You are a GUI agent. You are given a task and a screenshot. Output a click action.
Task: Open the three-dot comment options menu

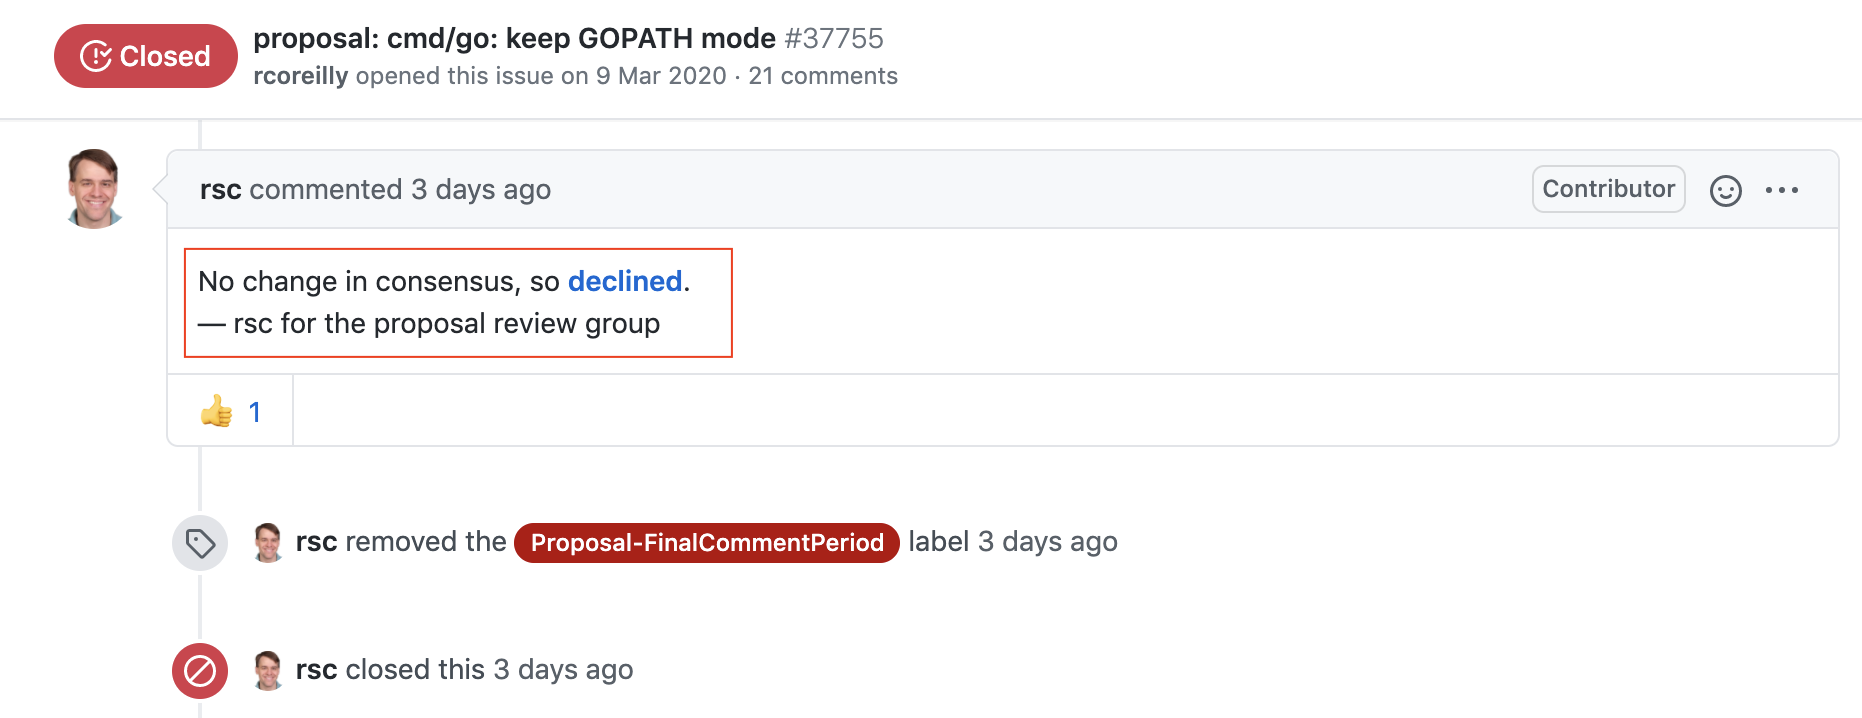point(1781,190)
